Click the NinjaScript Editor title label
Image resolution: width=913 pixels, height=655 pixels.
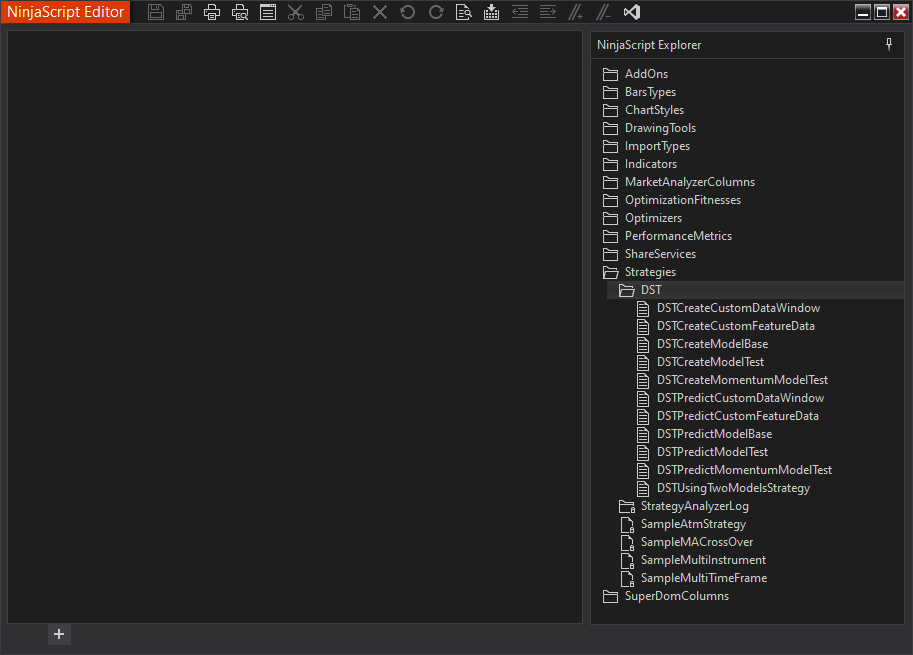click(x=65, y=12)
